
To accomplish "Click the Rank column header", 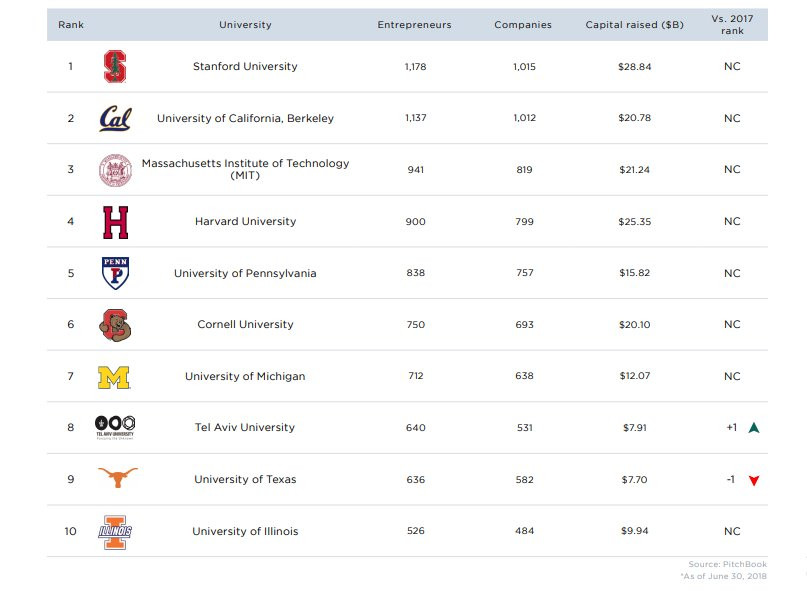I will (x=71, y=25).
